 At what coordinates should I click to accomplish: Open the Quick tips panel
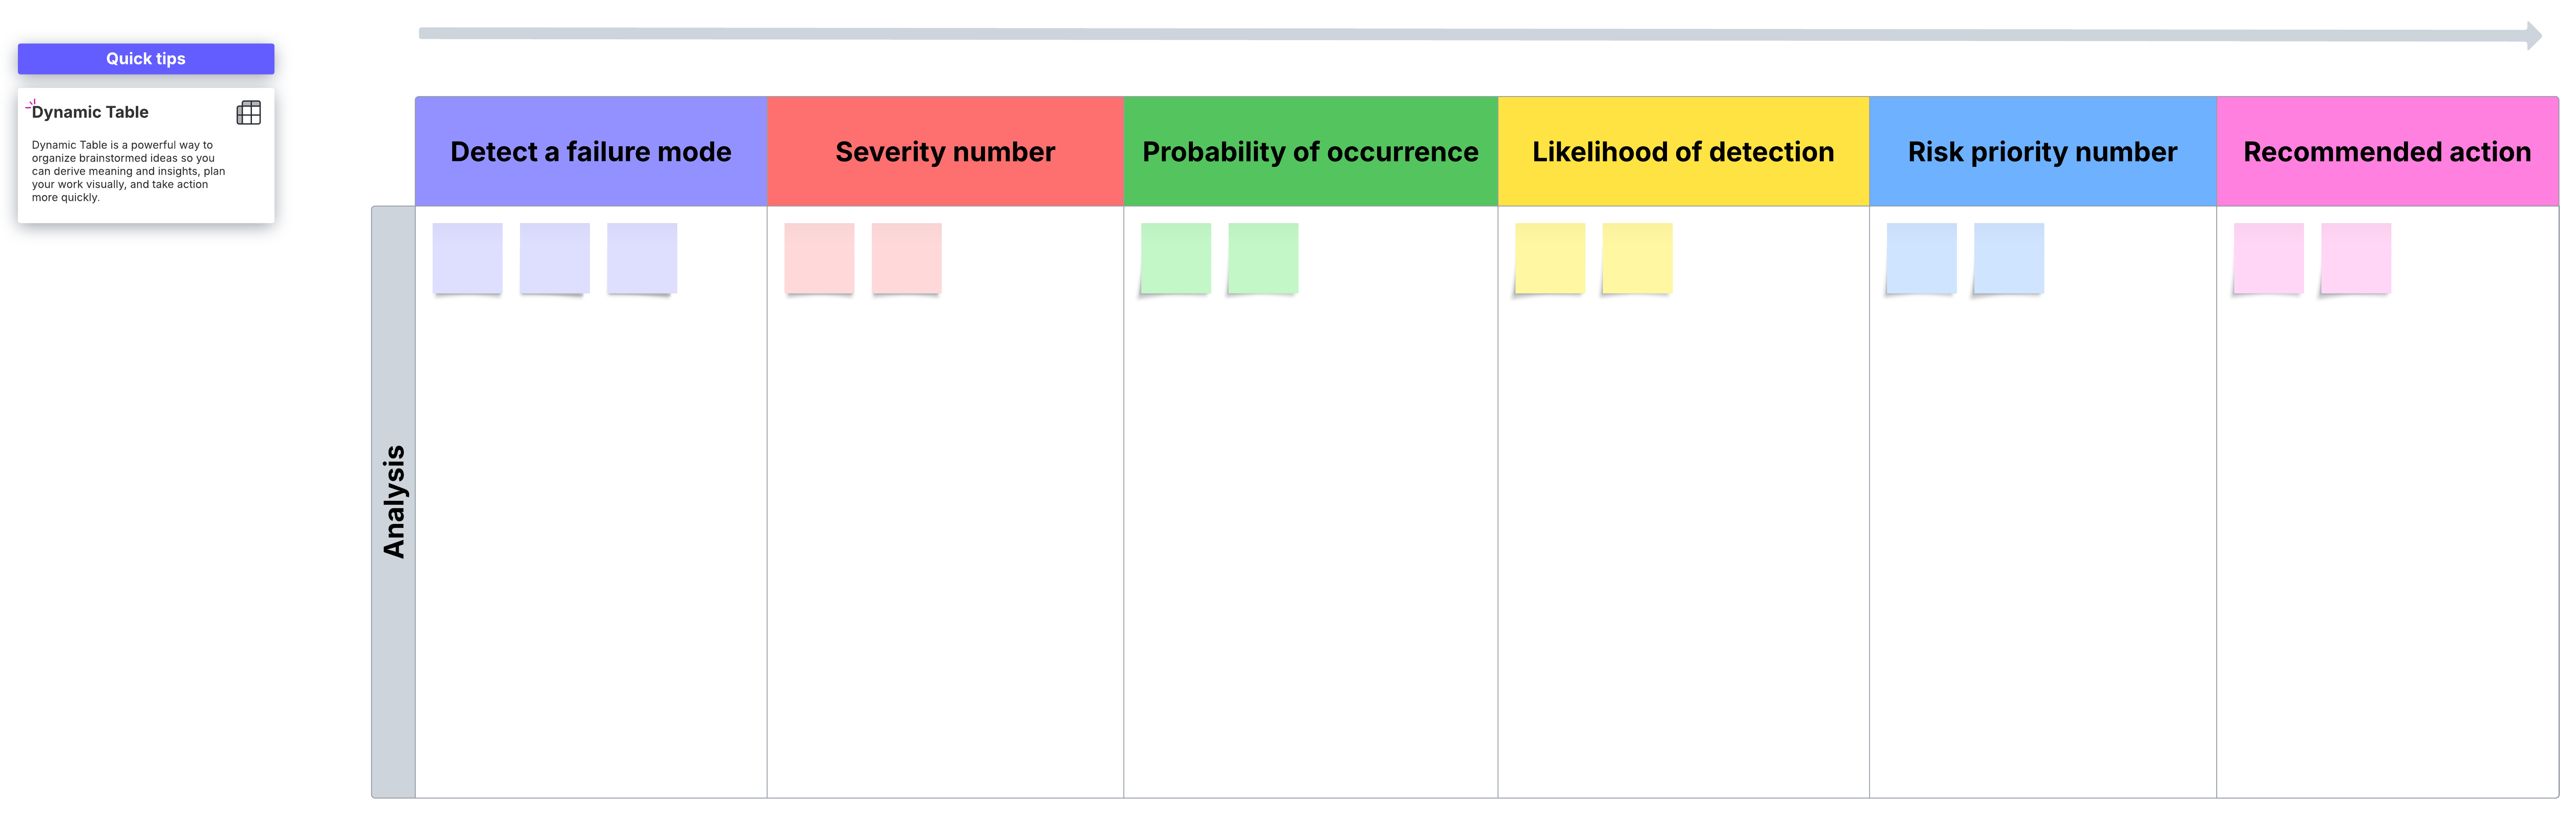145,58
